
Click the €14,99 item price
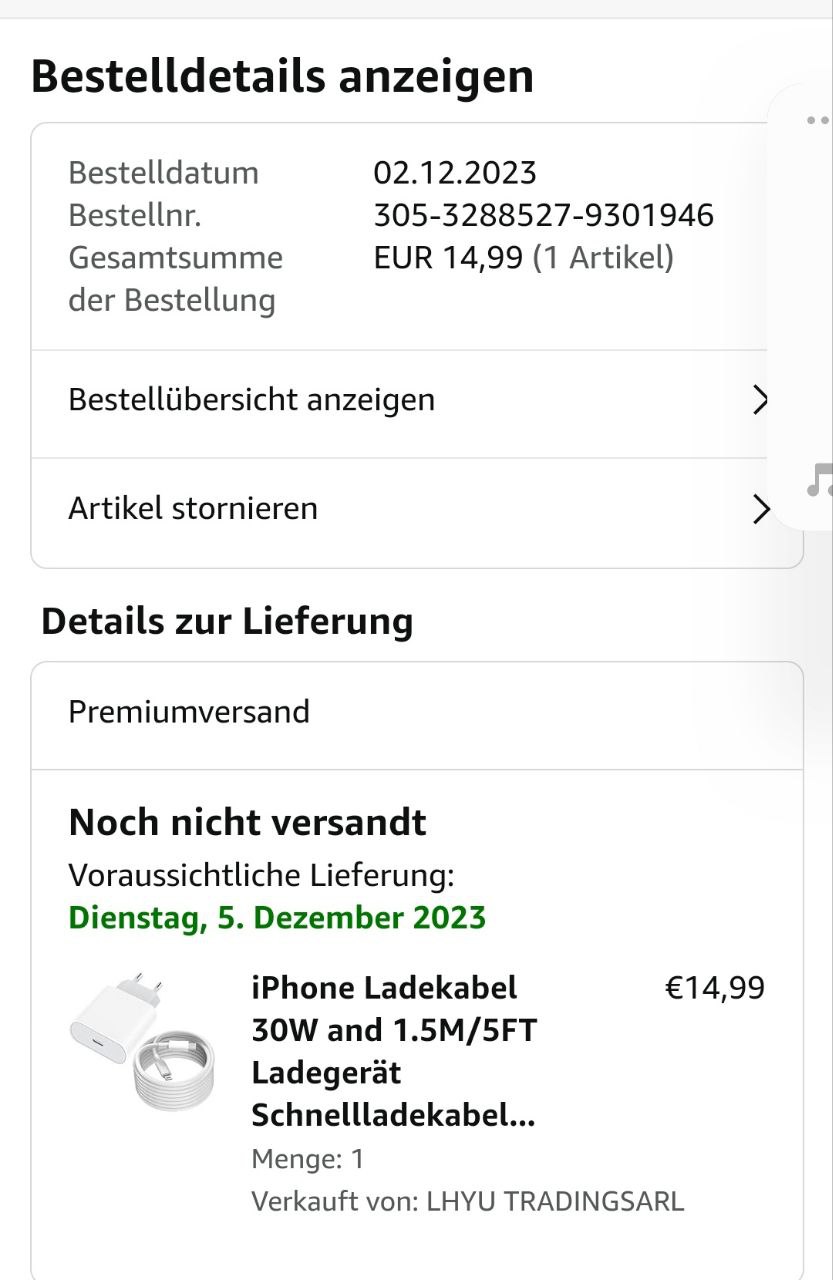[714, 988]
